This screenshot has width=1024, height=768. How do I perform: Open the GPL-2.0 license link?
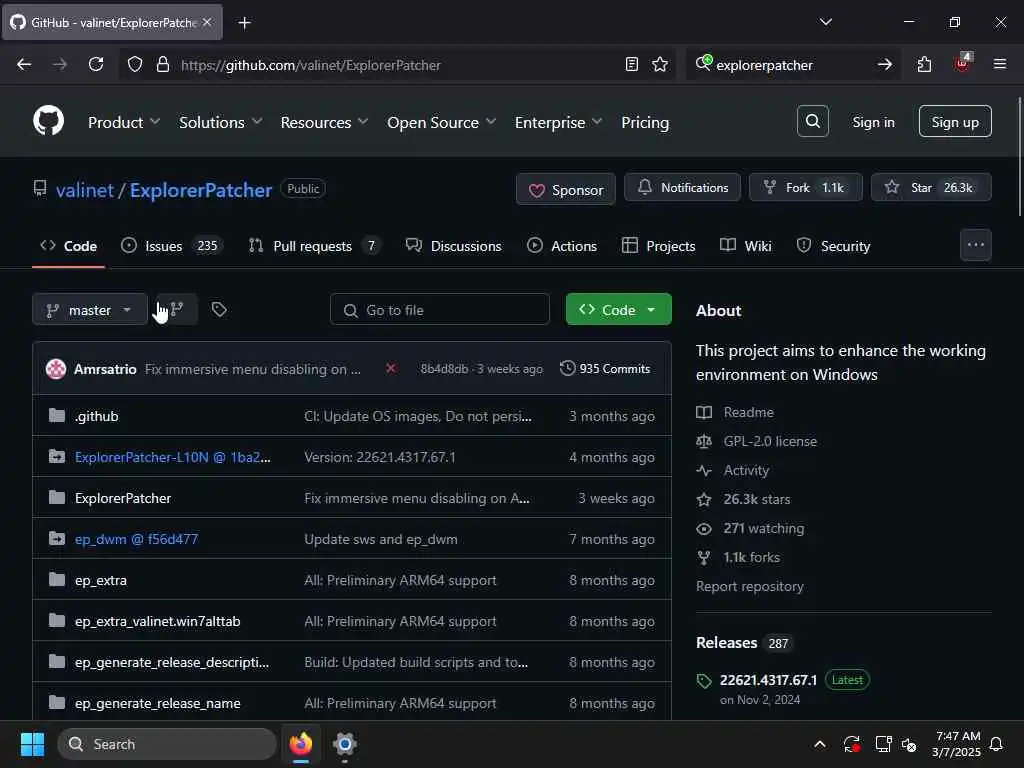tap(770, 441)
